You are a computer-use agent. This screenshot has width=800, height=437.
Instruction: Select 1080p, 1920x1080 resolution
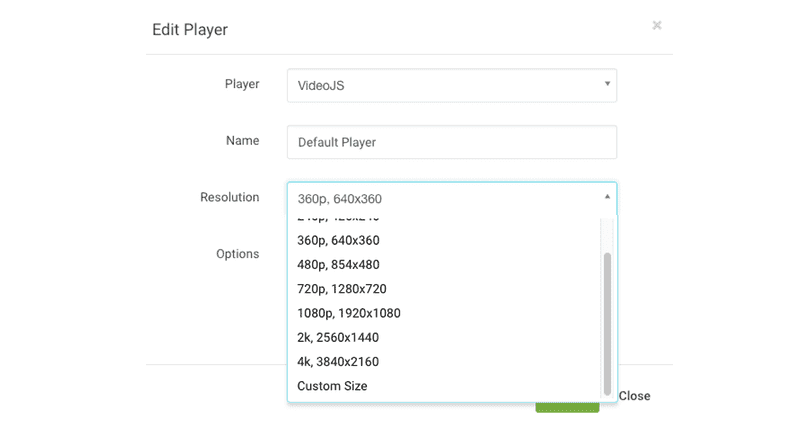(x=349, y=313)
